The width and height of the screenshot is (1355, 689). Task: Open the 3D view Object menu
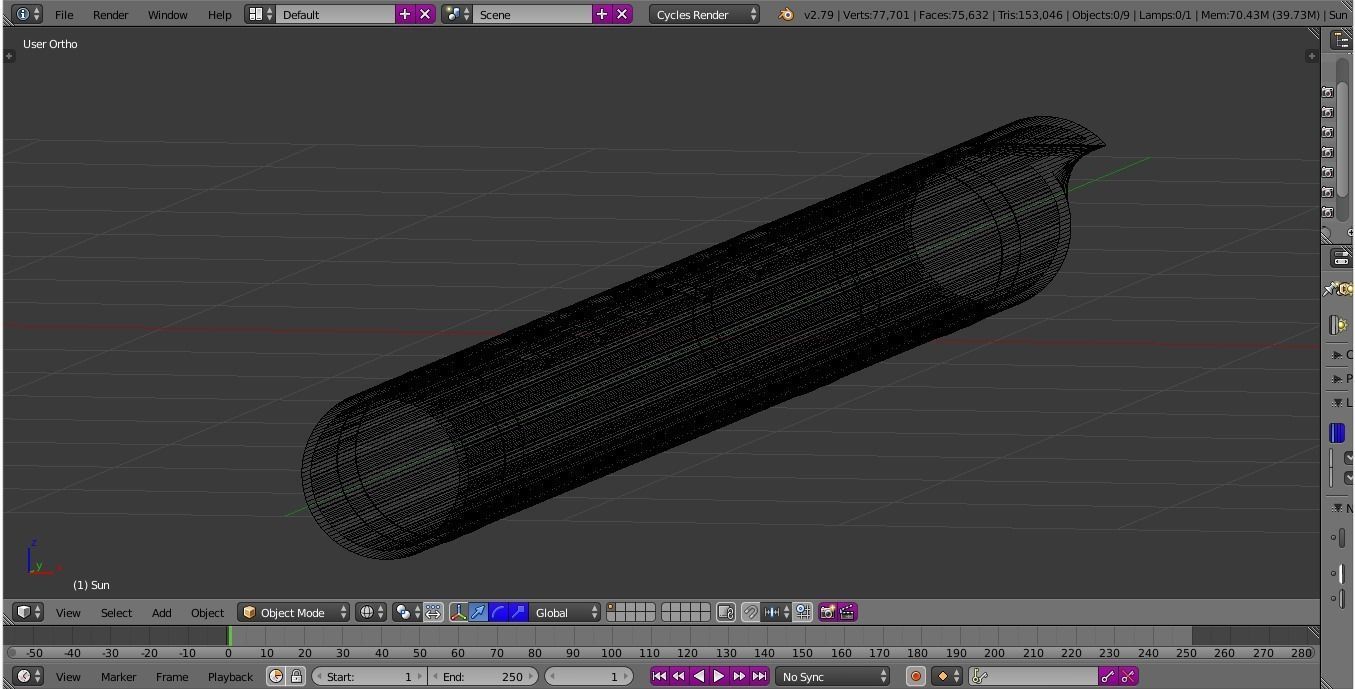point(207,612)
